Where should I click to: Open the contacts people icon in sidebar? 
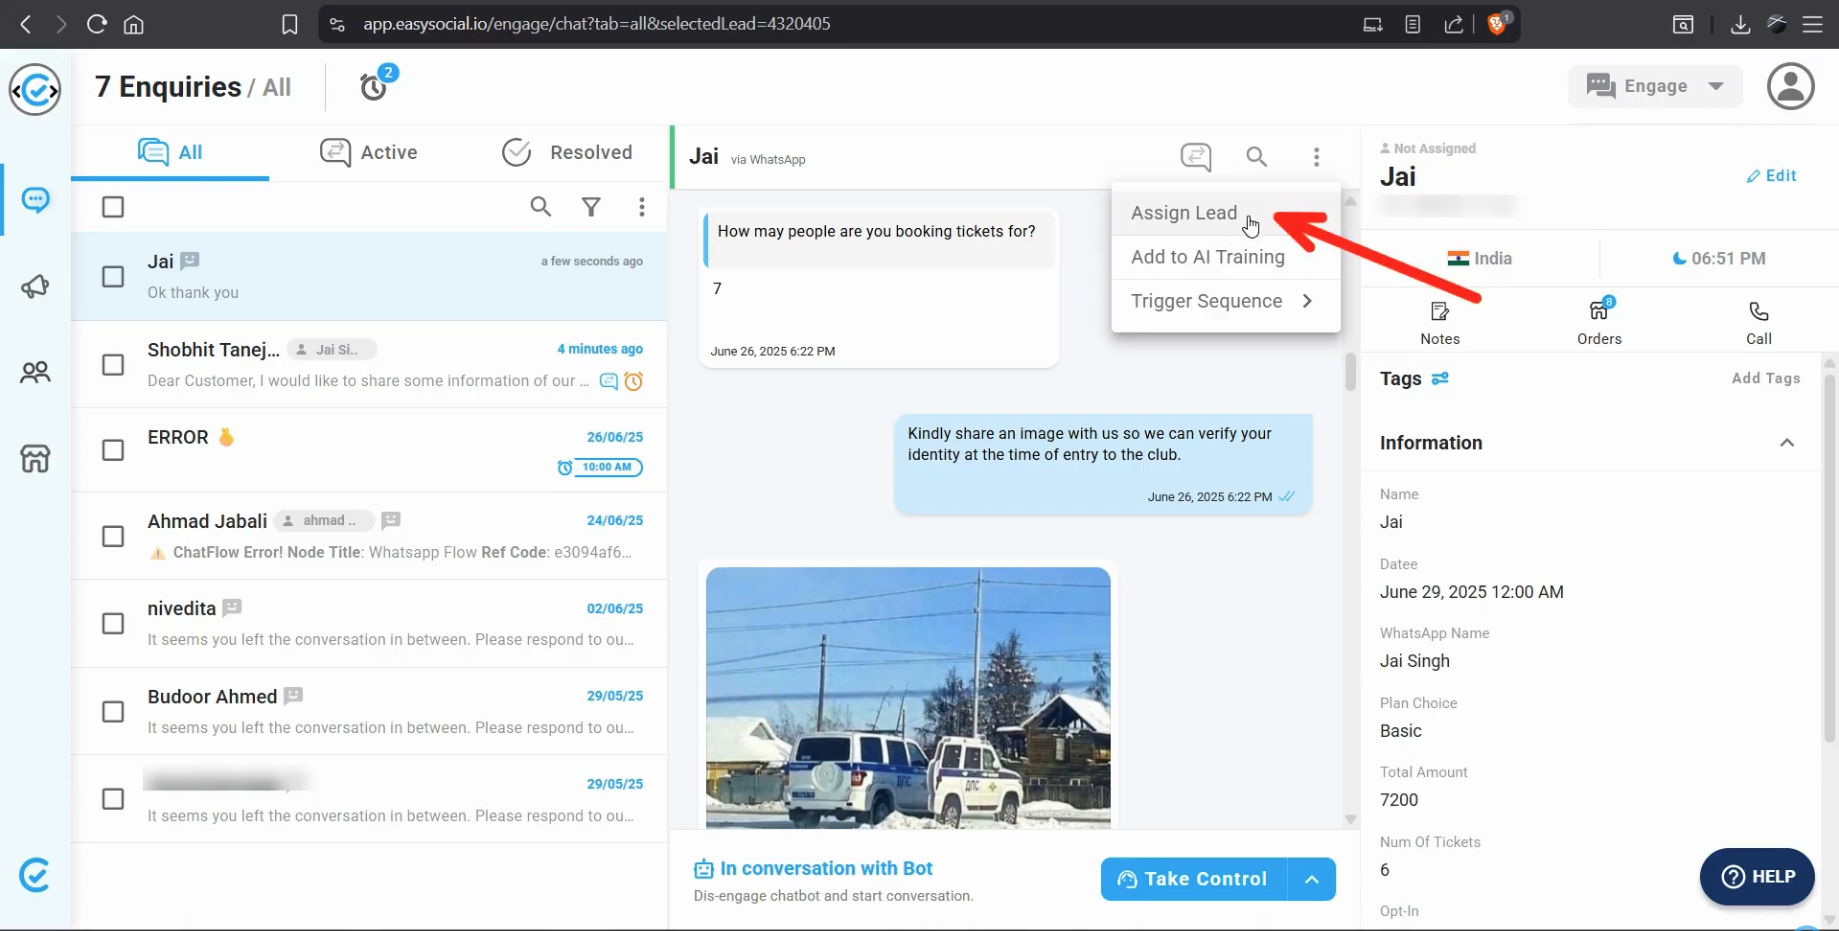click(x=35, y=373)
